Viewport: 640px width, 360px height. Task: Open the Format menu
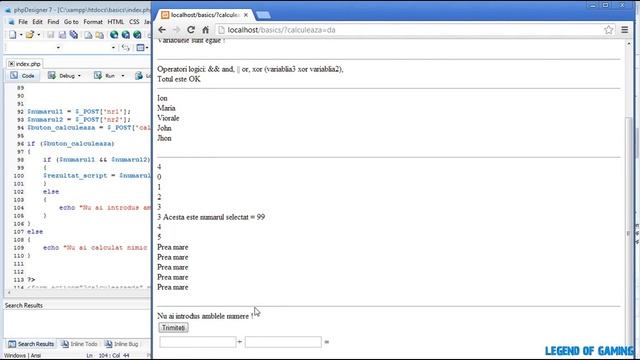pos(93,22)
